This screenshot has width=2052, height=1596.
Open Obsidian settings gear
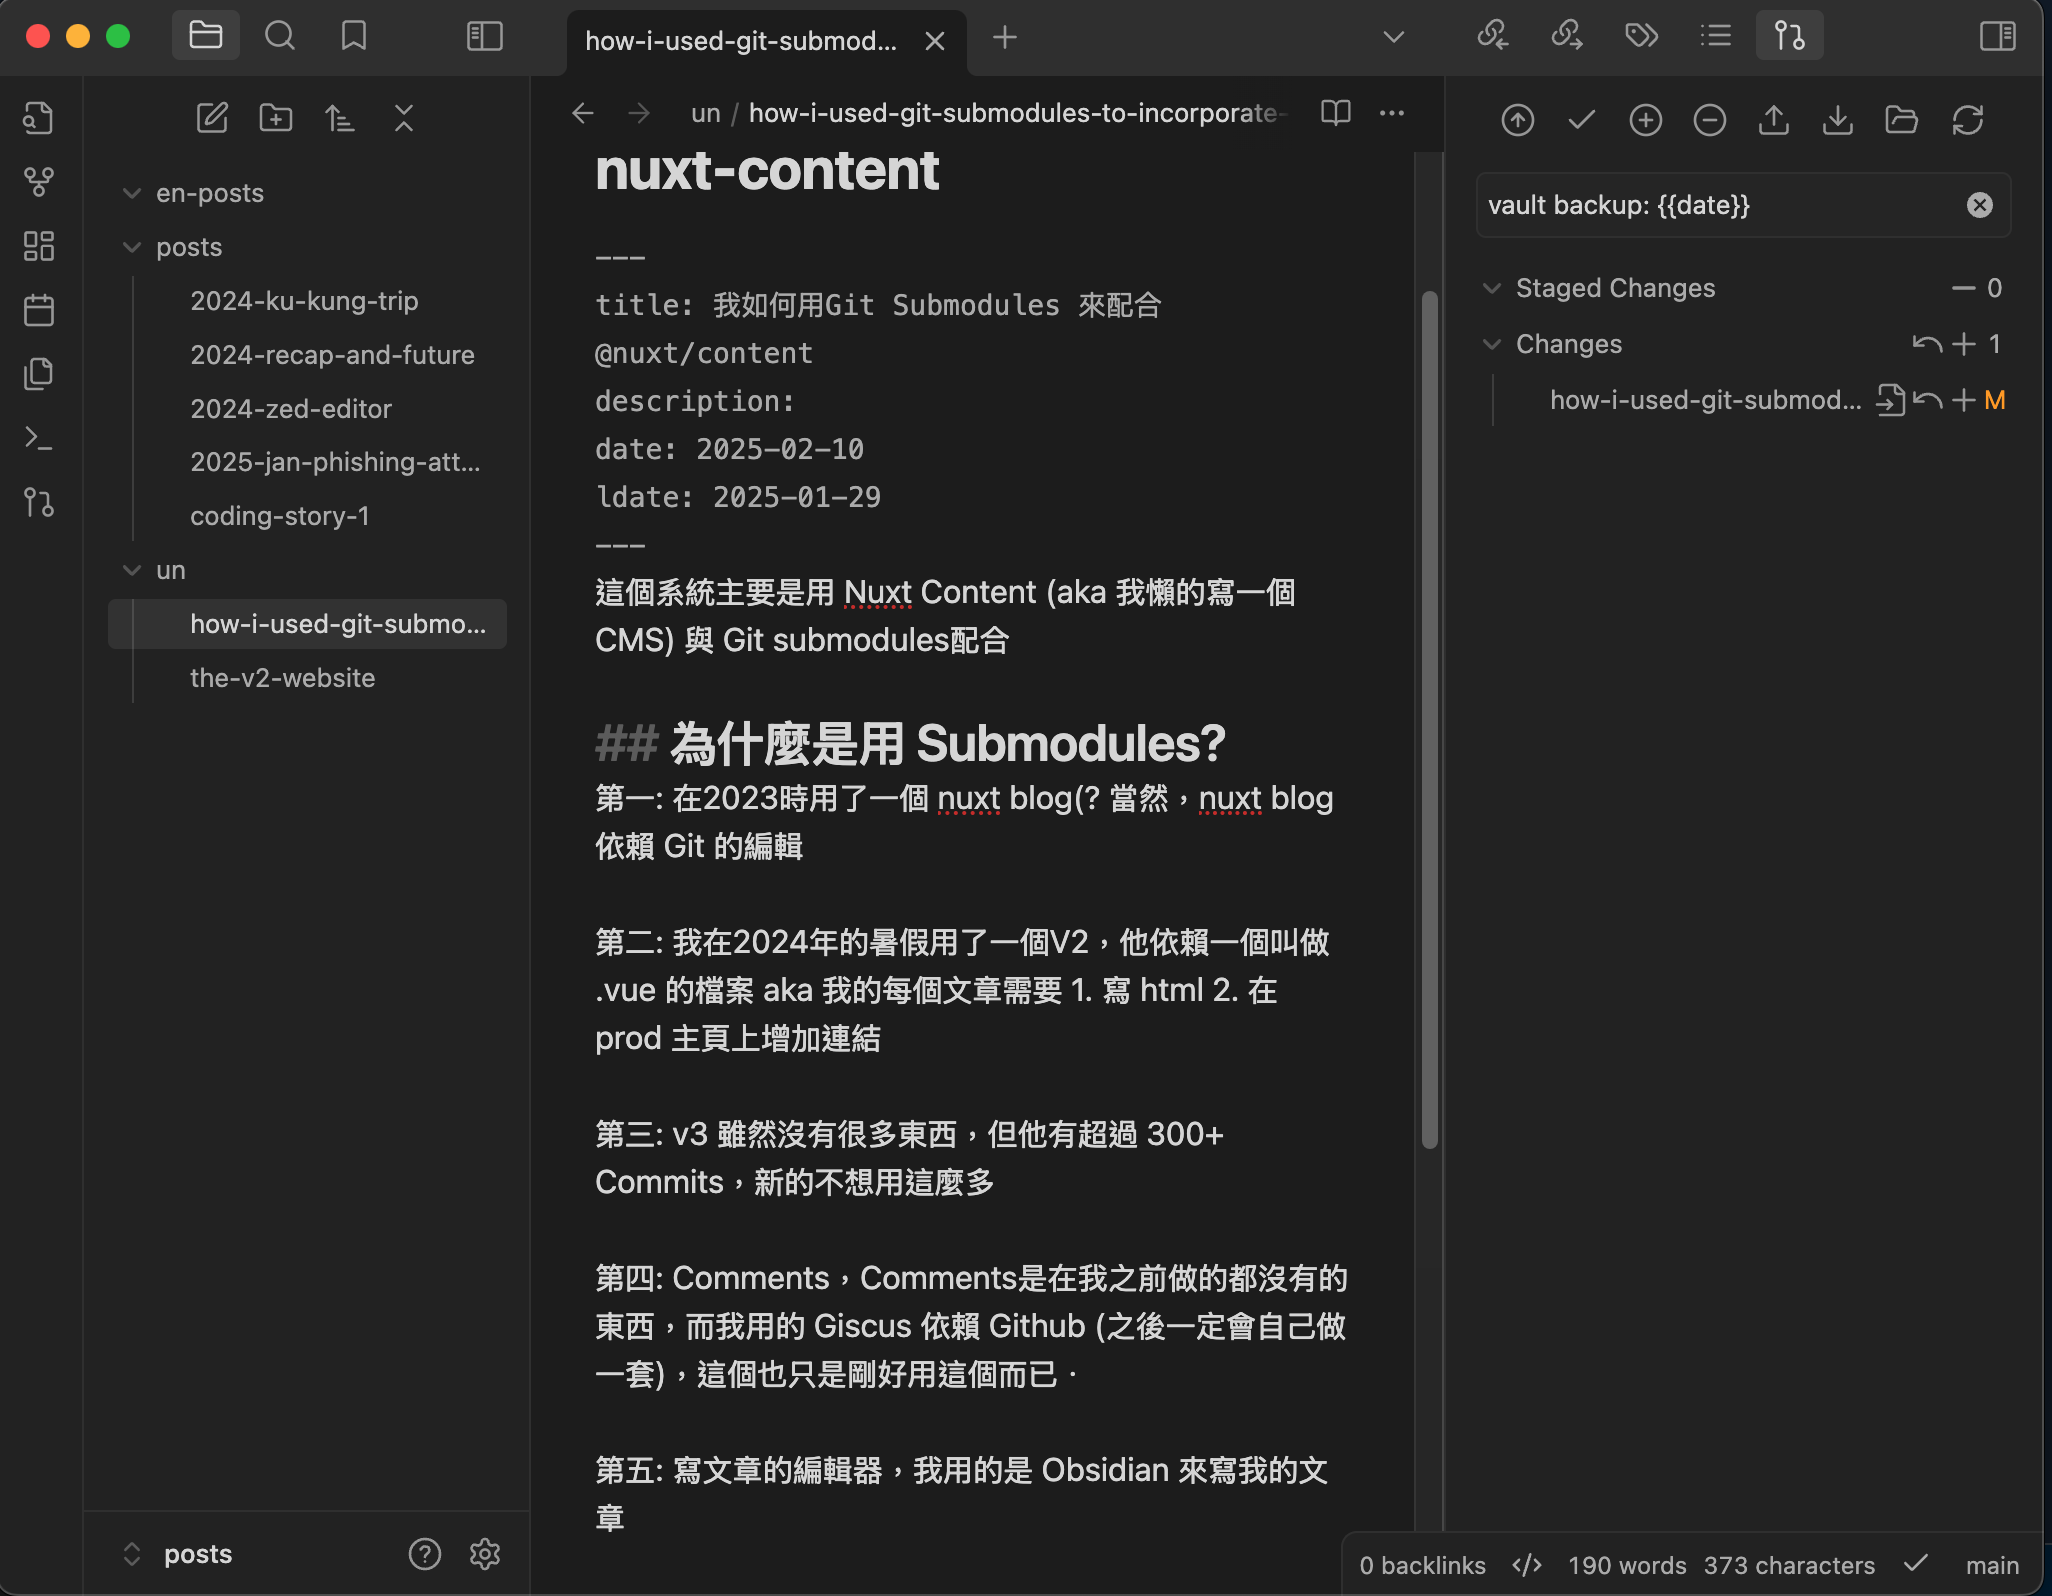pos(485,1554)
